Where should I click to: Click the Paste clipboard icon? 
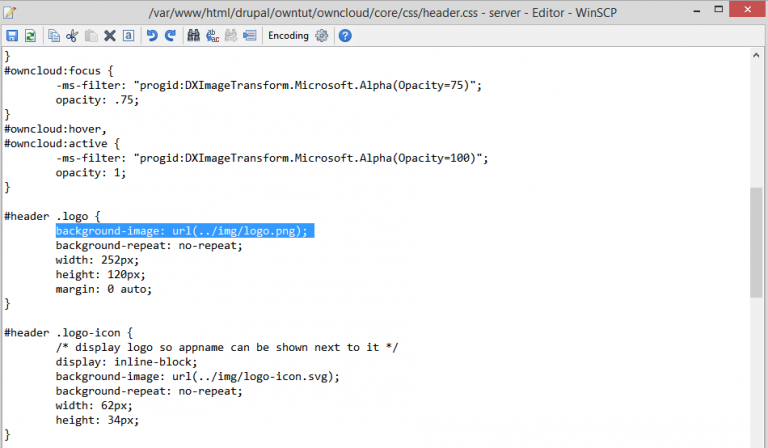[91, 35]
